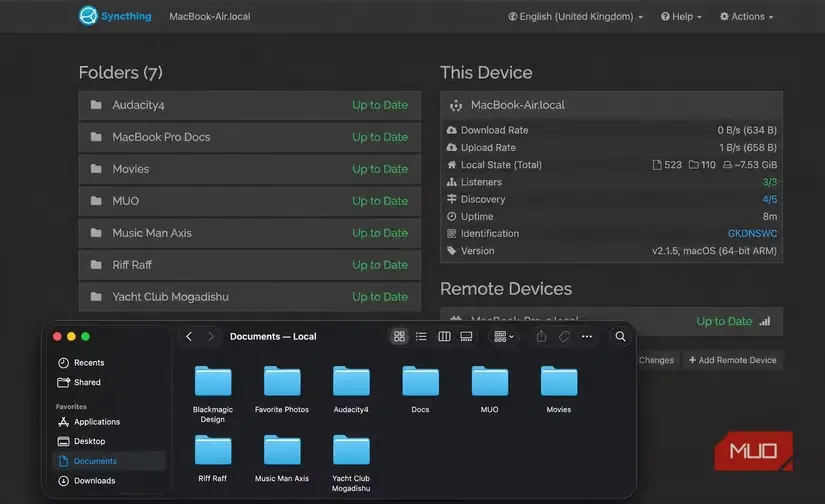Viewport: 825px width, 504px height.
Task: Select the Movies folder in Finder
Action: point(559,381)
